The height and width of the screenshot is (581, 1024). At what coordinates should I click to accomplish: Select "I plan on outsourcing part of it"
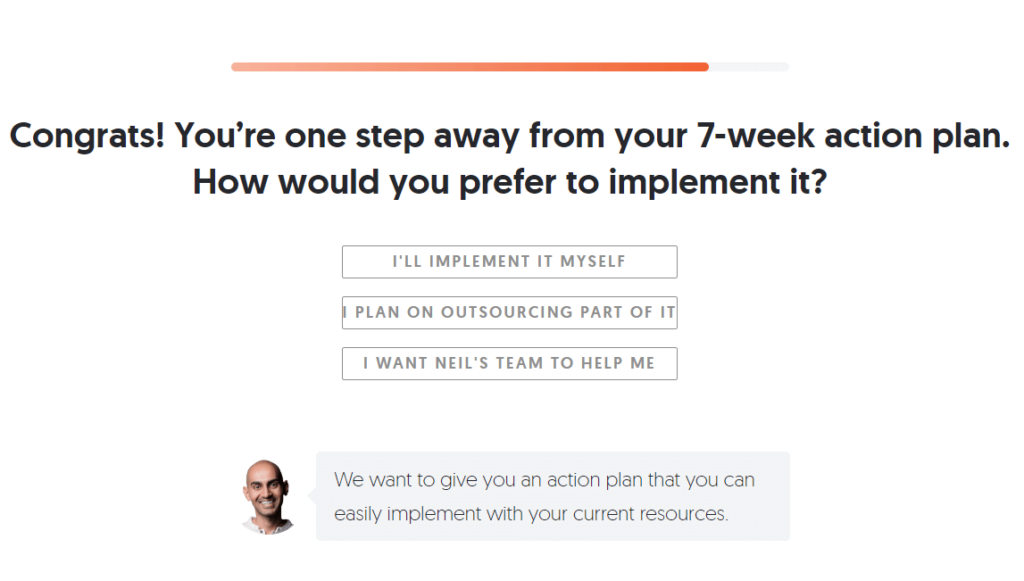[509, 313]
